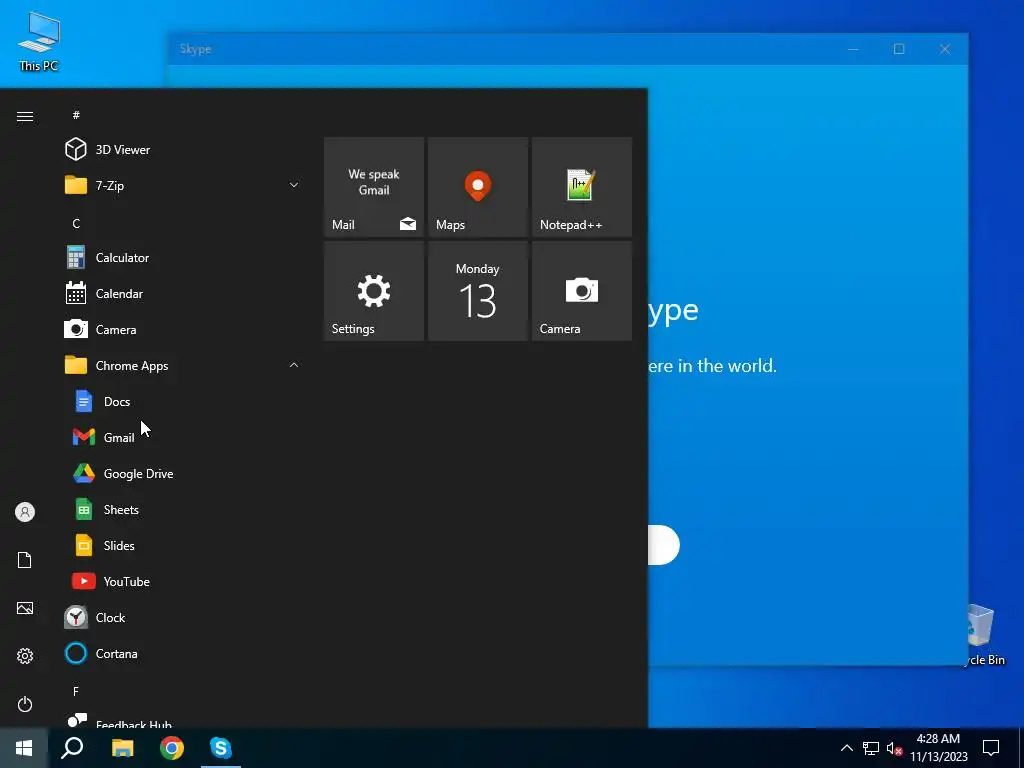Open the 7-Zip folder entry
The width and height of the screenshot is (1024, 768).
(x=182, y=185)
